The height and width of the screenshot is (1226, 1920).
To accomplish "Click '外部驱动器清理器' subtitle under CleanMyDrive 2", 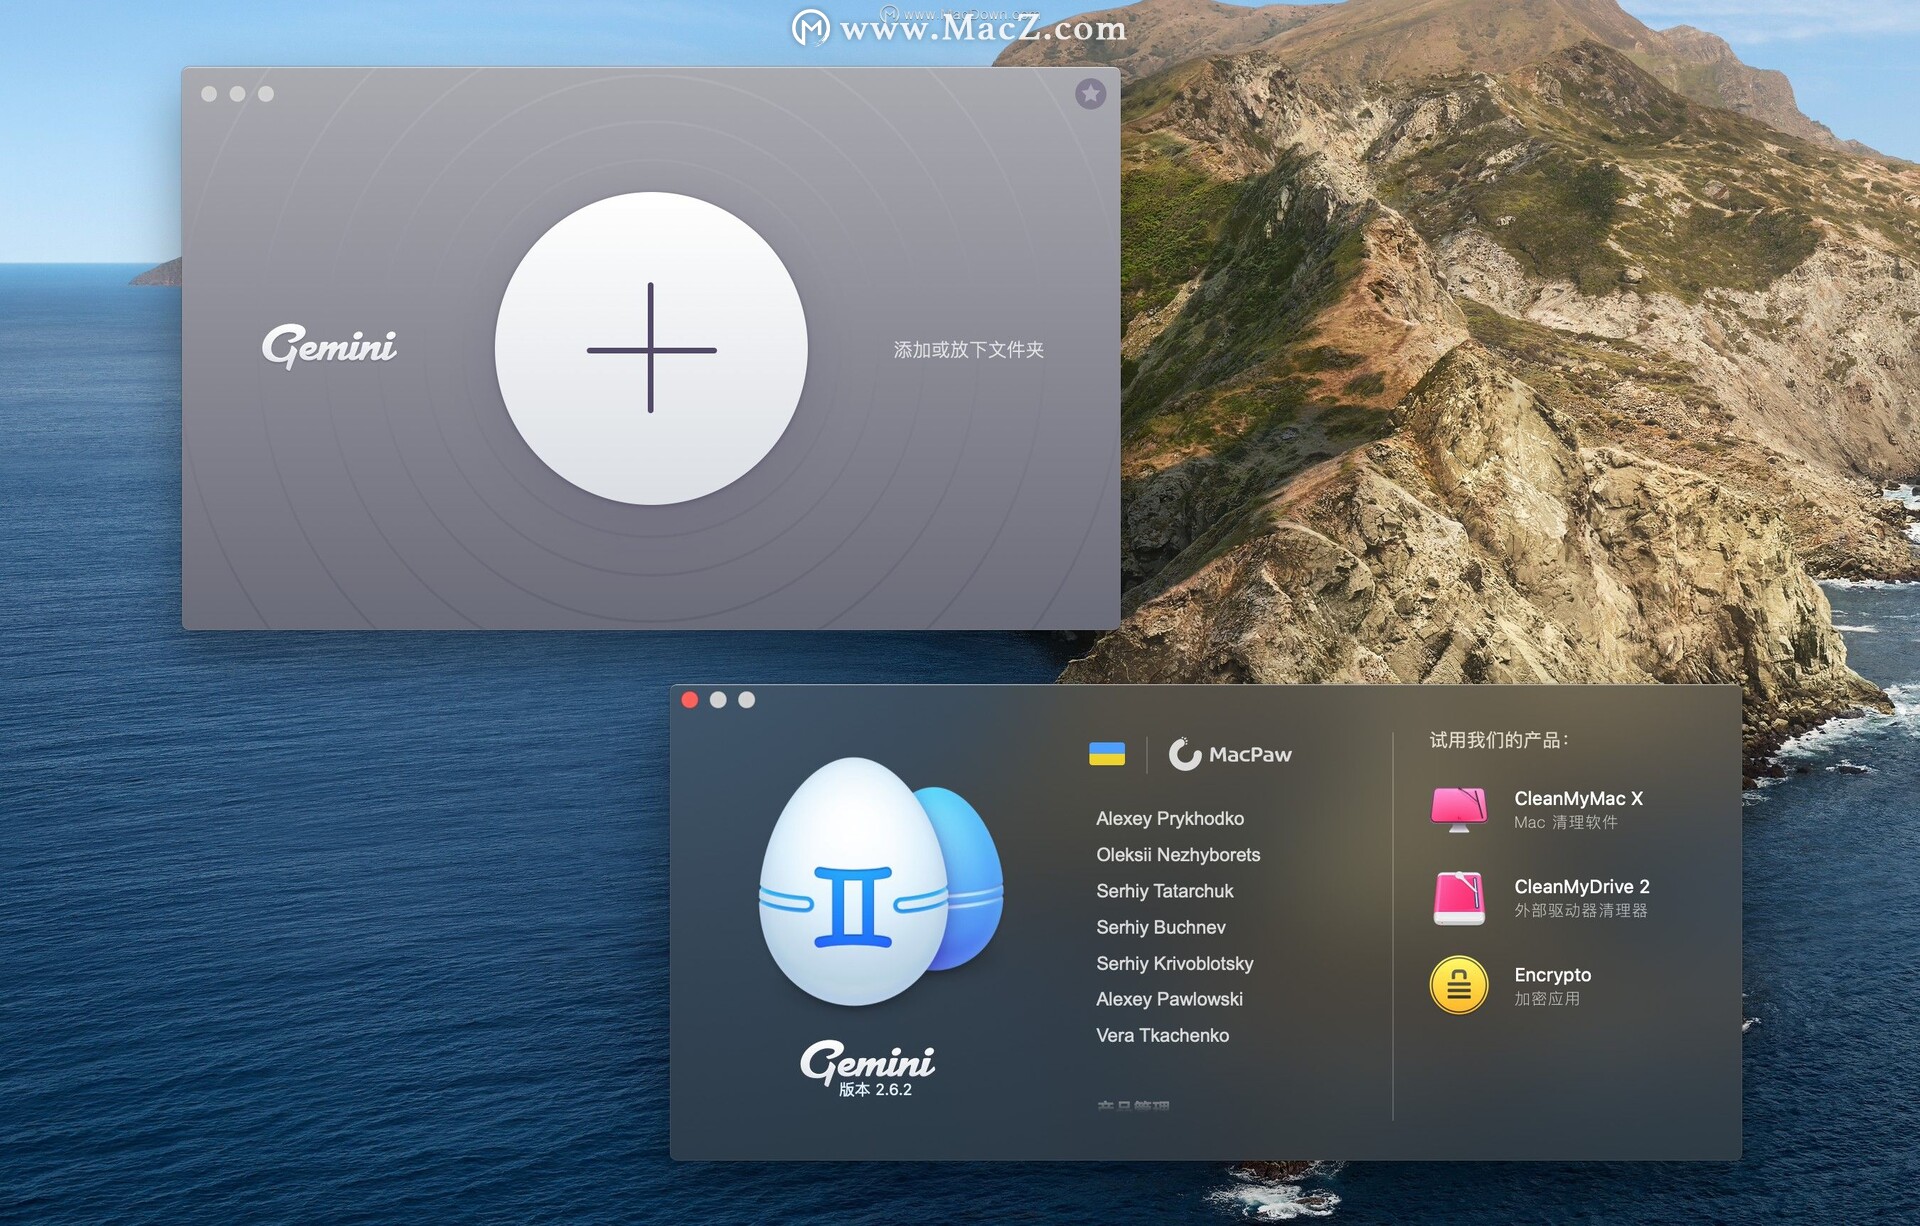I will click(1581, 910).
